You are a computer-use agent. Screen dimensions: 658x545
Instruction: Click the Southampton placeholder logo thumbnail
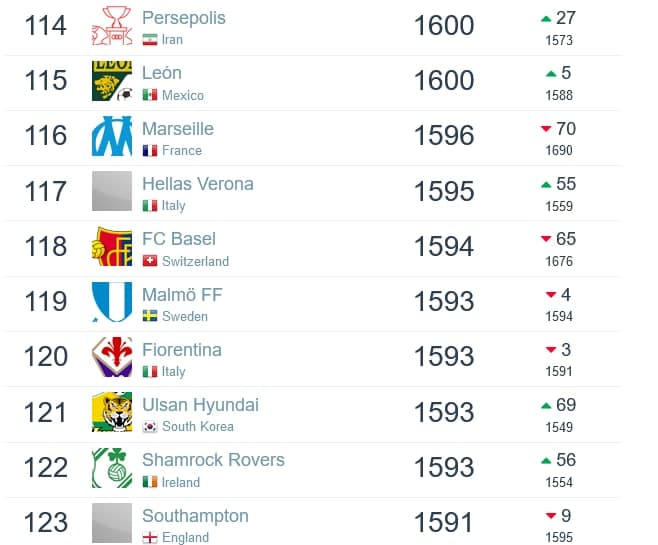click(112, 523)
